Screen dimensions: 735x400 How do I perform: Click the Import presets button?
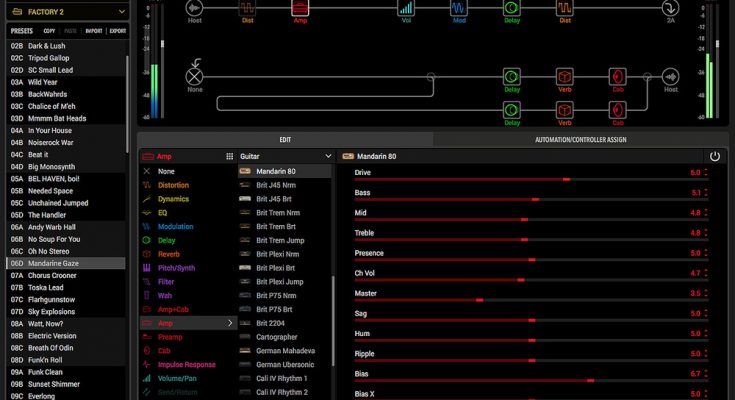tap(93, 31)
